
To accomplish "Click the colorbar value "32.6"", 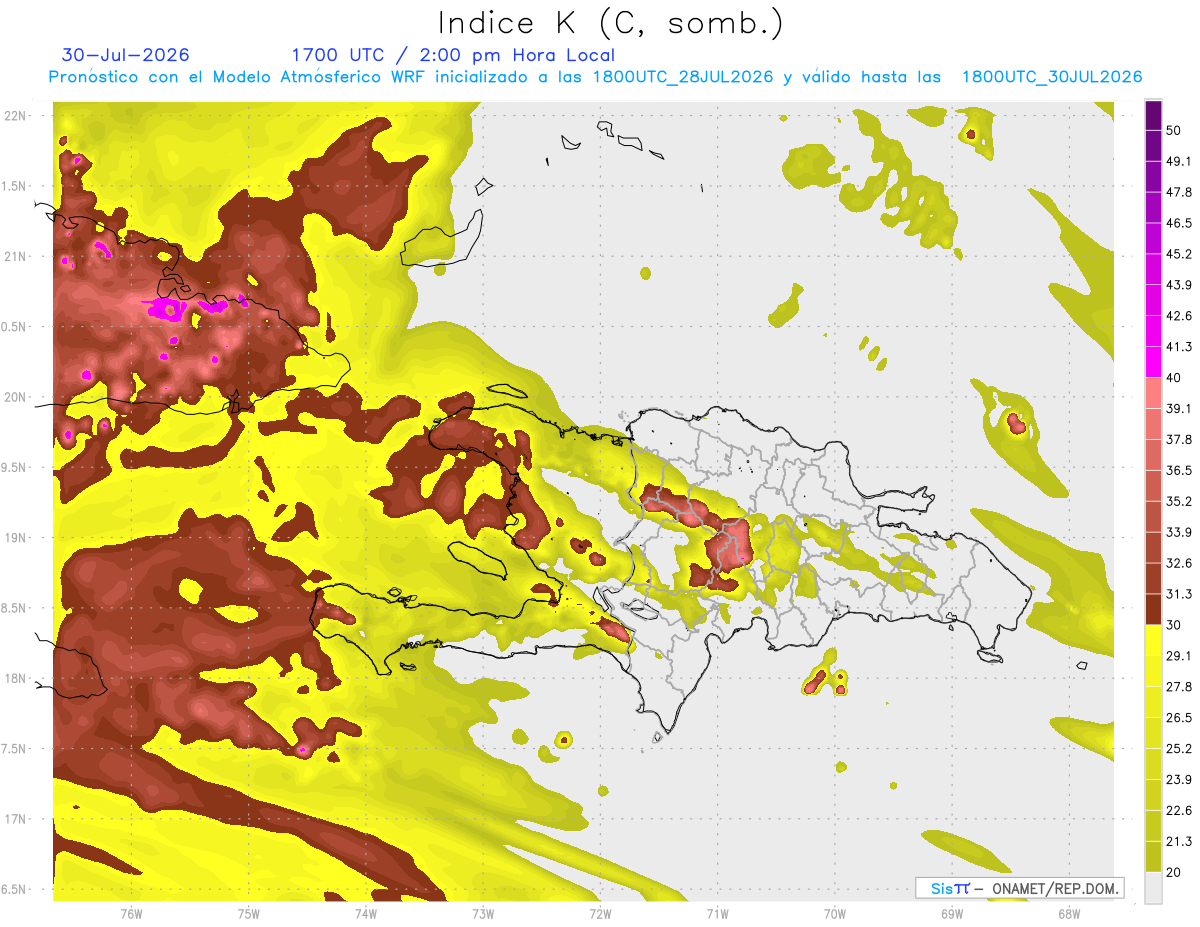I will [x=1178, y=563].
